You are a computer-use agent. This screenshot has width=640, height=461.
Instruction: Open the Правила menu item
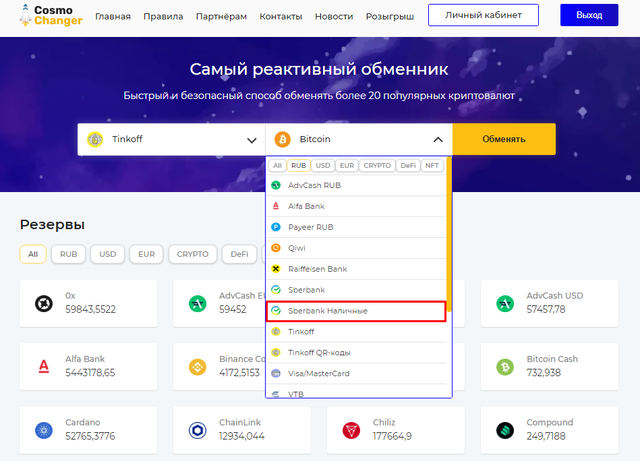click(x=163, y=17)
